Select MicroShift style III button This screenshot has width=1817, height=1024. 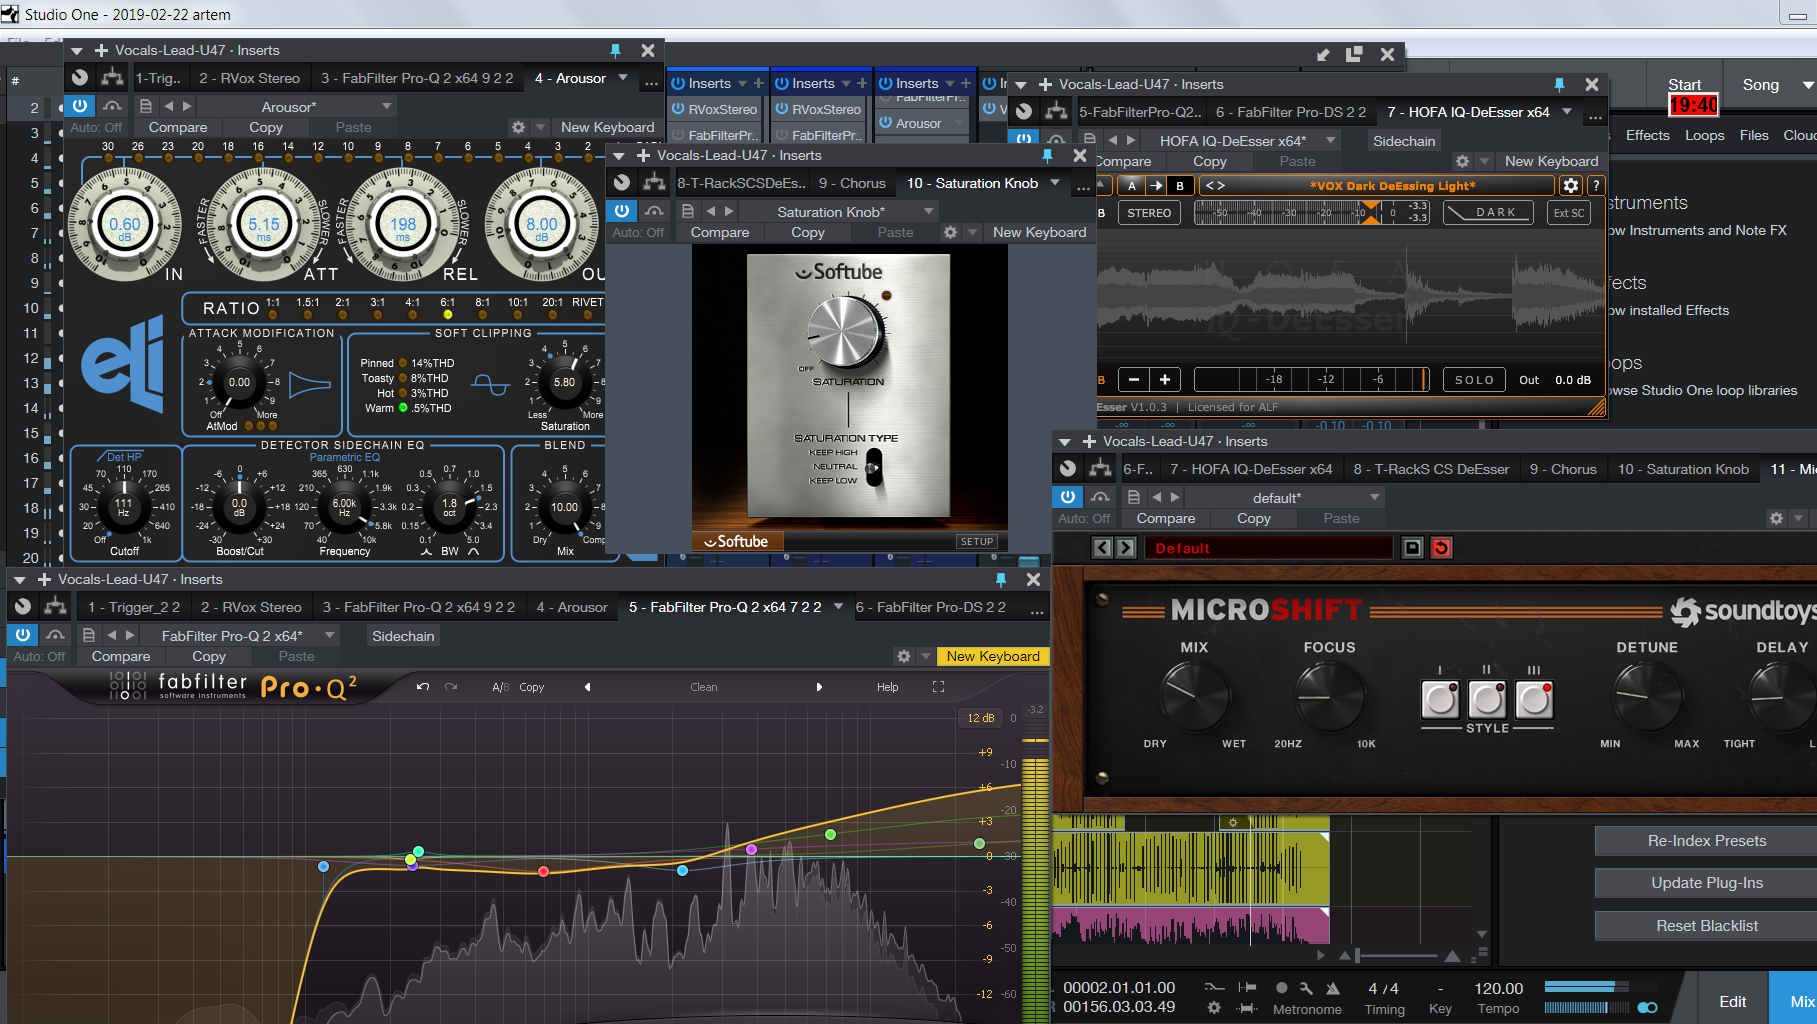(1534, 700)
